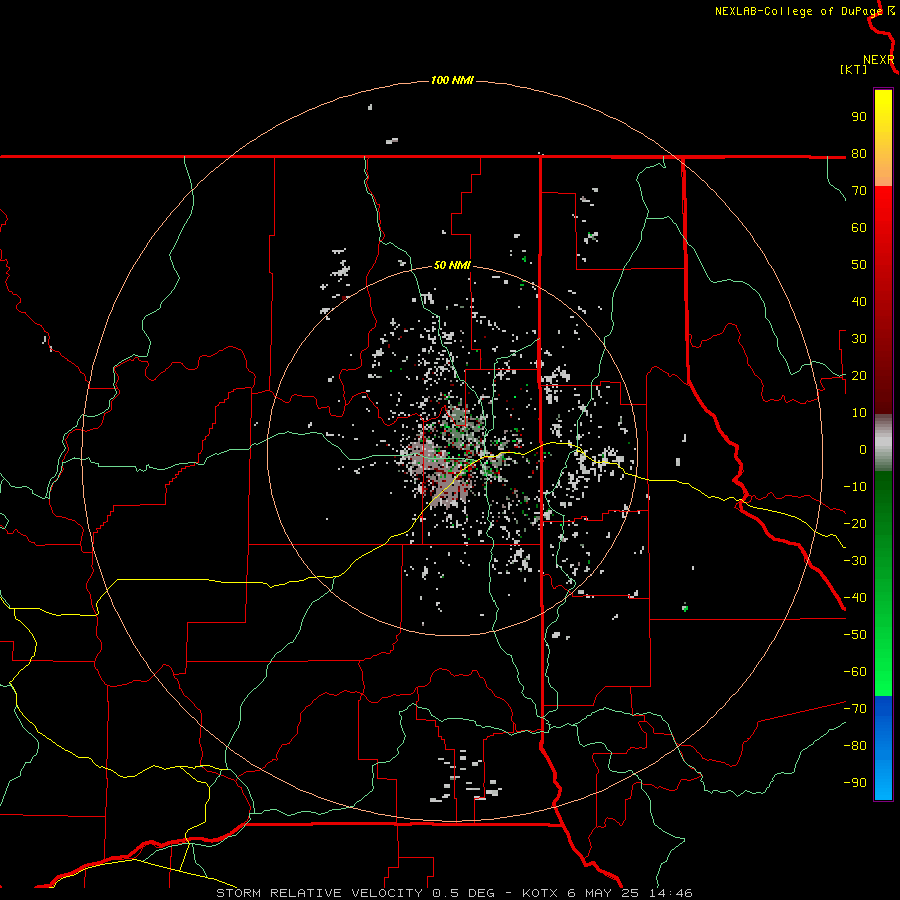Click the 50 NMI range ring label
The width and height of the screenshot is (900, 900).
(452, 265)
